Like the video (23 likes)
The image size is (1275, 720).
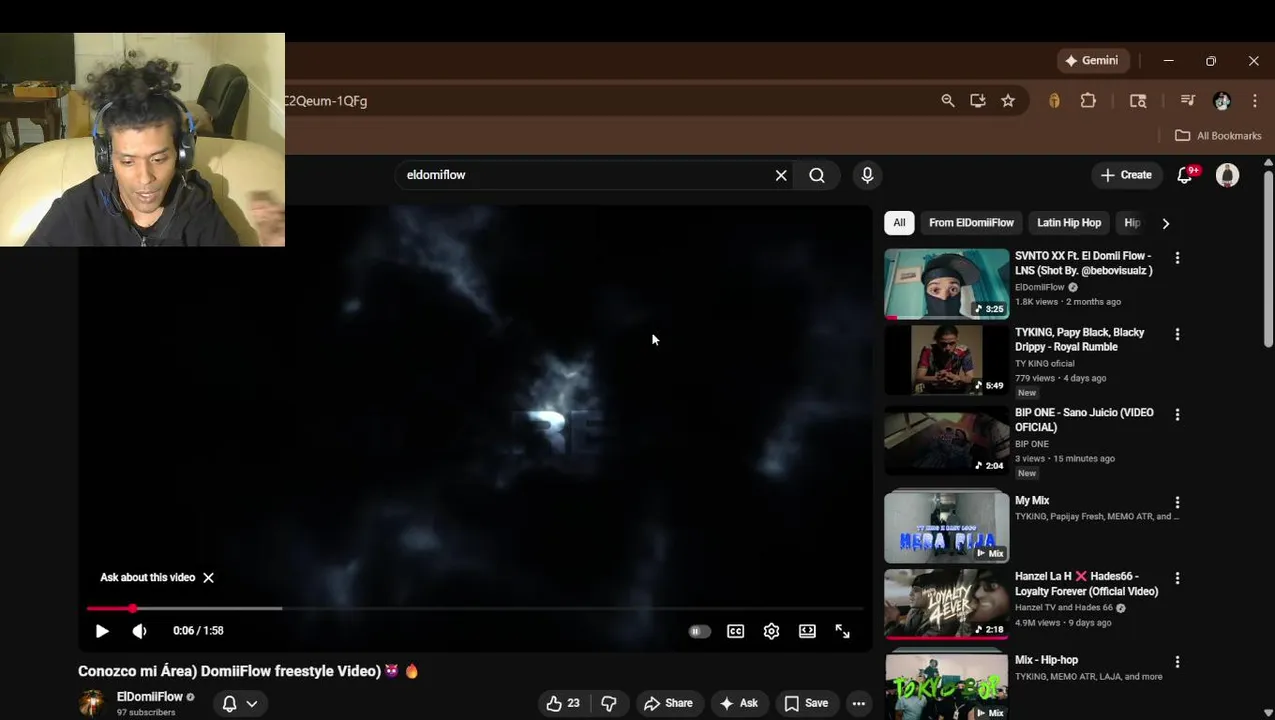point(563,704)
